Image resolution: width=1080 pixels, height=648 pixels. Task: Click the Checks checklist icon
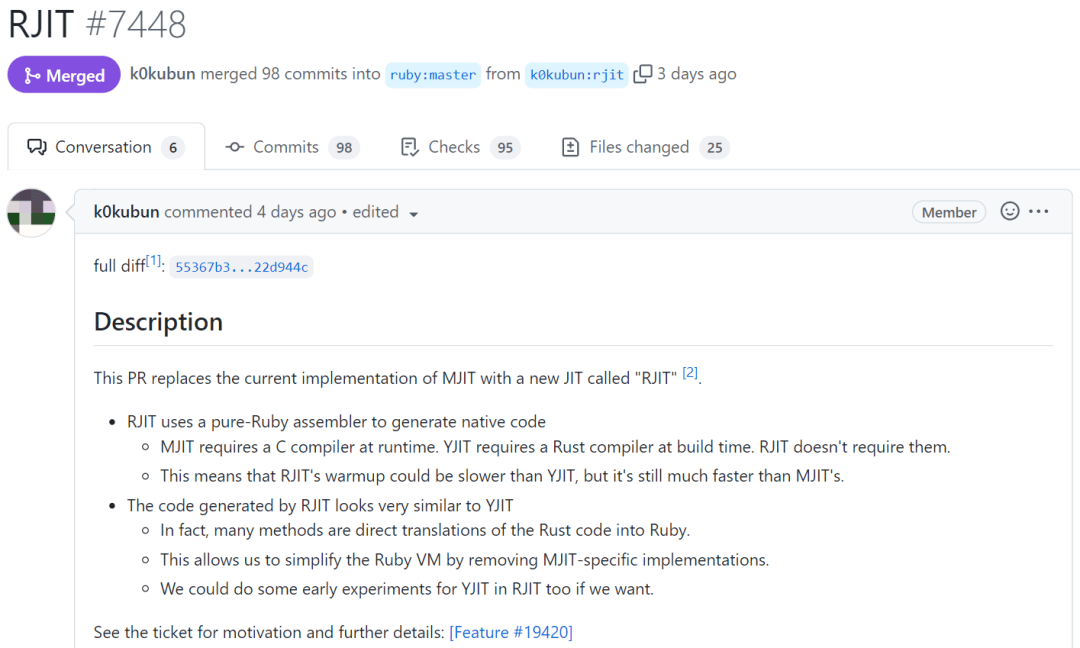point(410,146)
